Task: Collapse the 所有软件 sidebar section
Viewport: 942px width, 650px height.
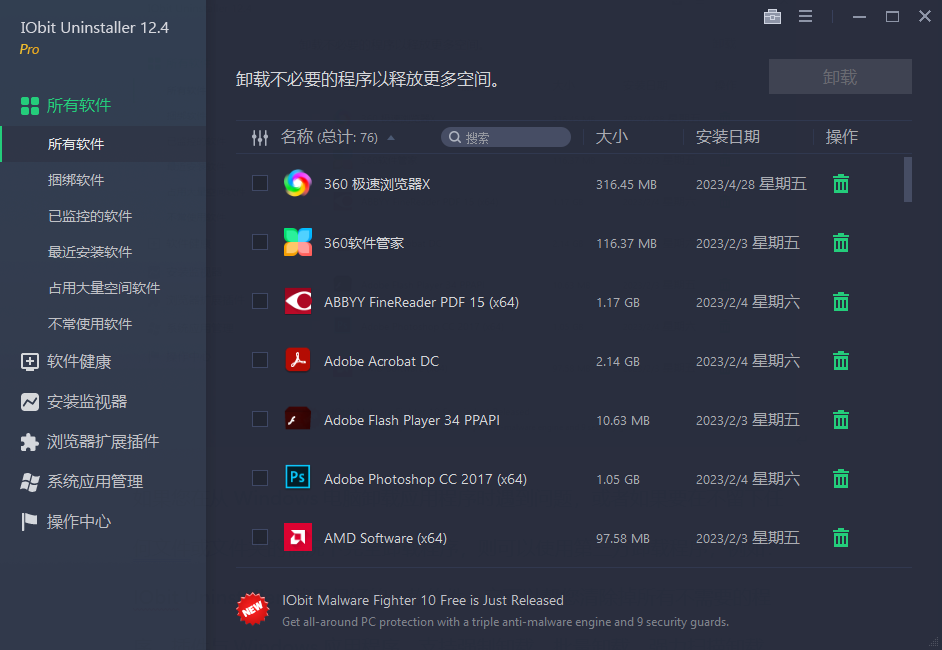Action: (x=65, y=105)
